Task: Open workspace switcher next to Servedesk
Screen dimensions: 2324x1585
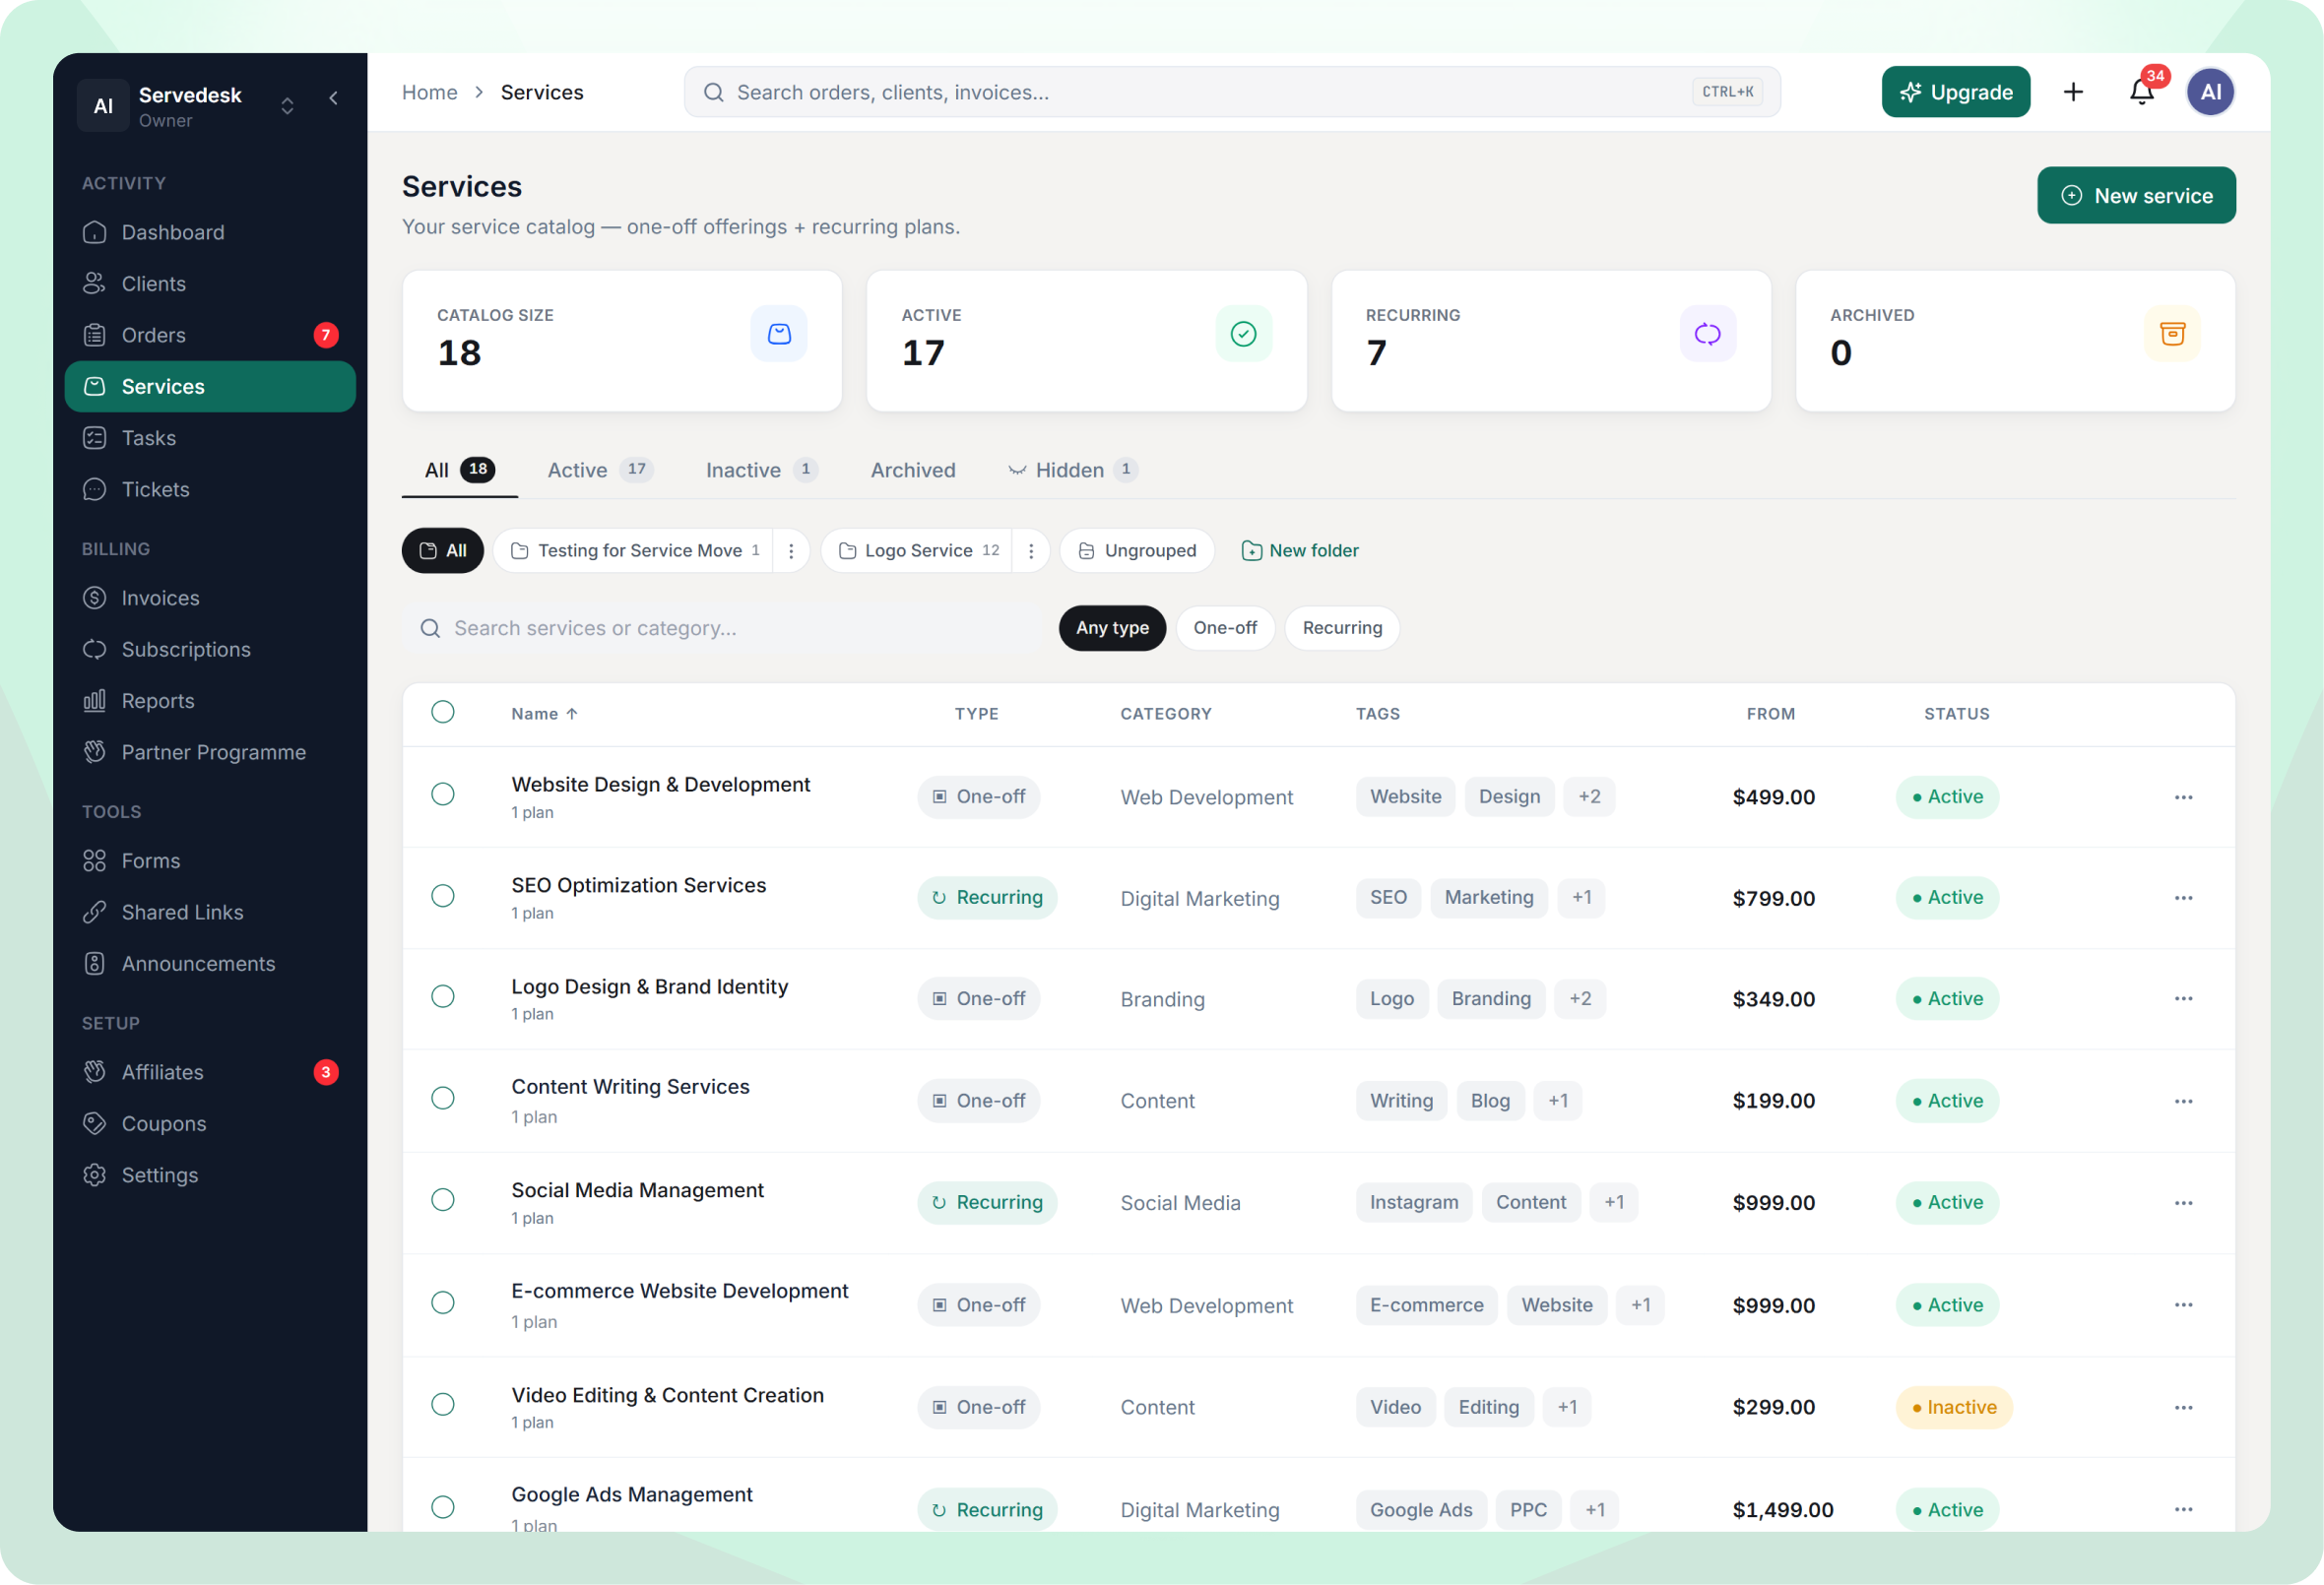Action: (287, 105)
